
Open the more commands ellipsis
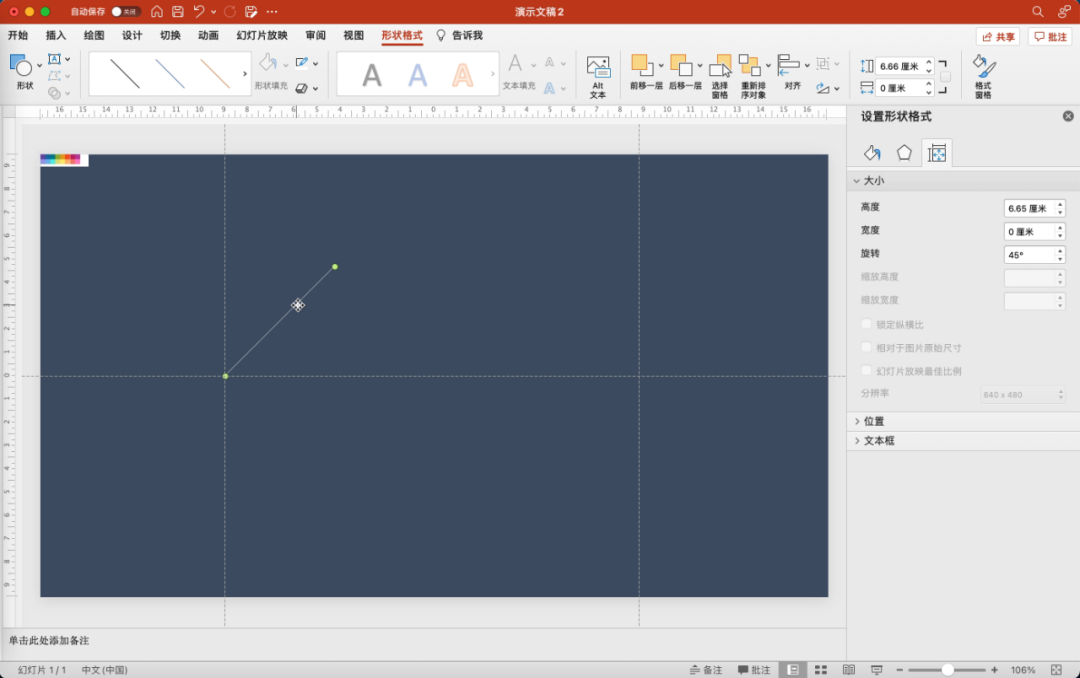(x=272, y=12)
